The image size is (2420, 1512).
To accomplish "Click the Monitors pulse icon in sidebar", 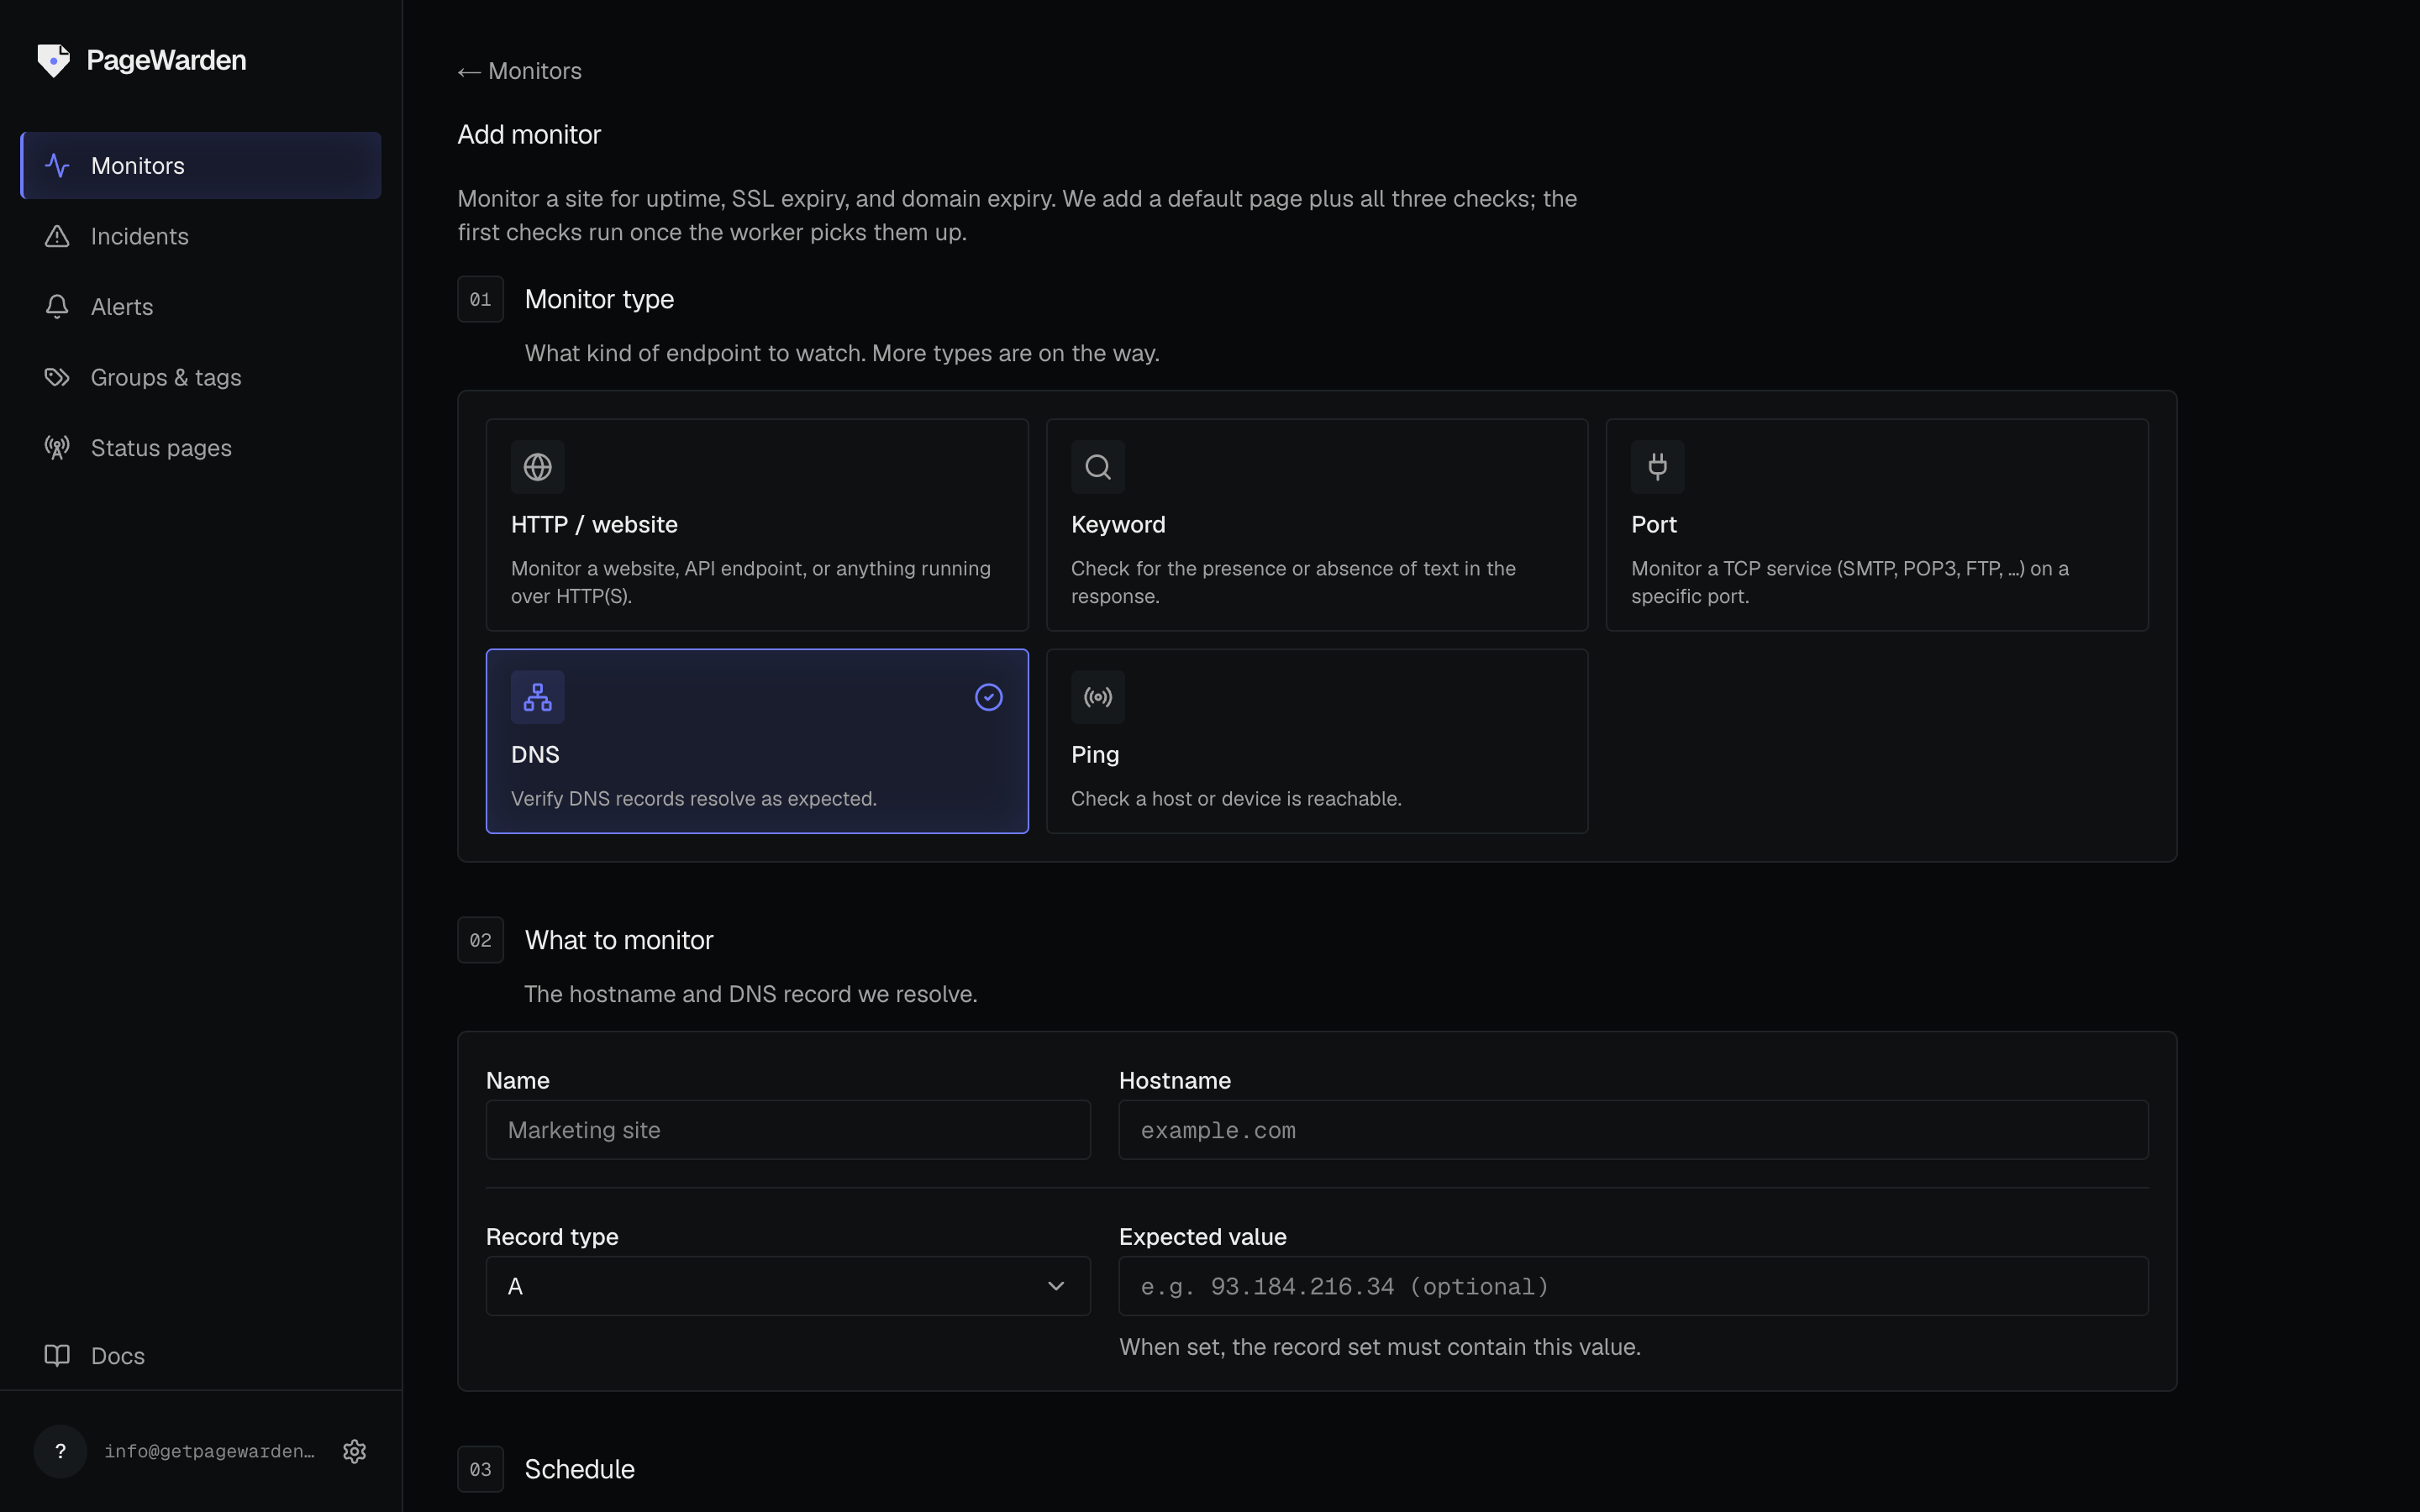I will [57, 165].
